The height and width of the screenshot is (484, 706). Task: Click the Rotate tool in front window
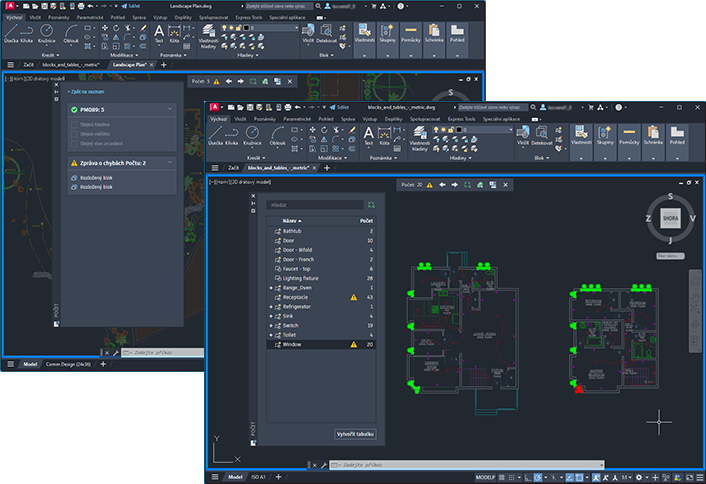[324, 130]
